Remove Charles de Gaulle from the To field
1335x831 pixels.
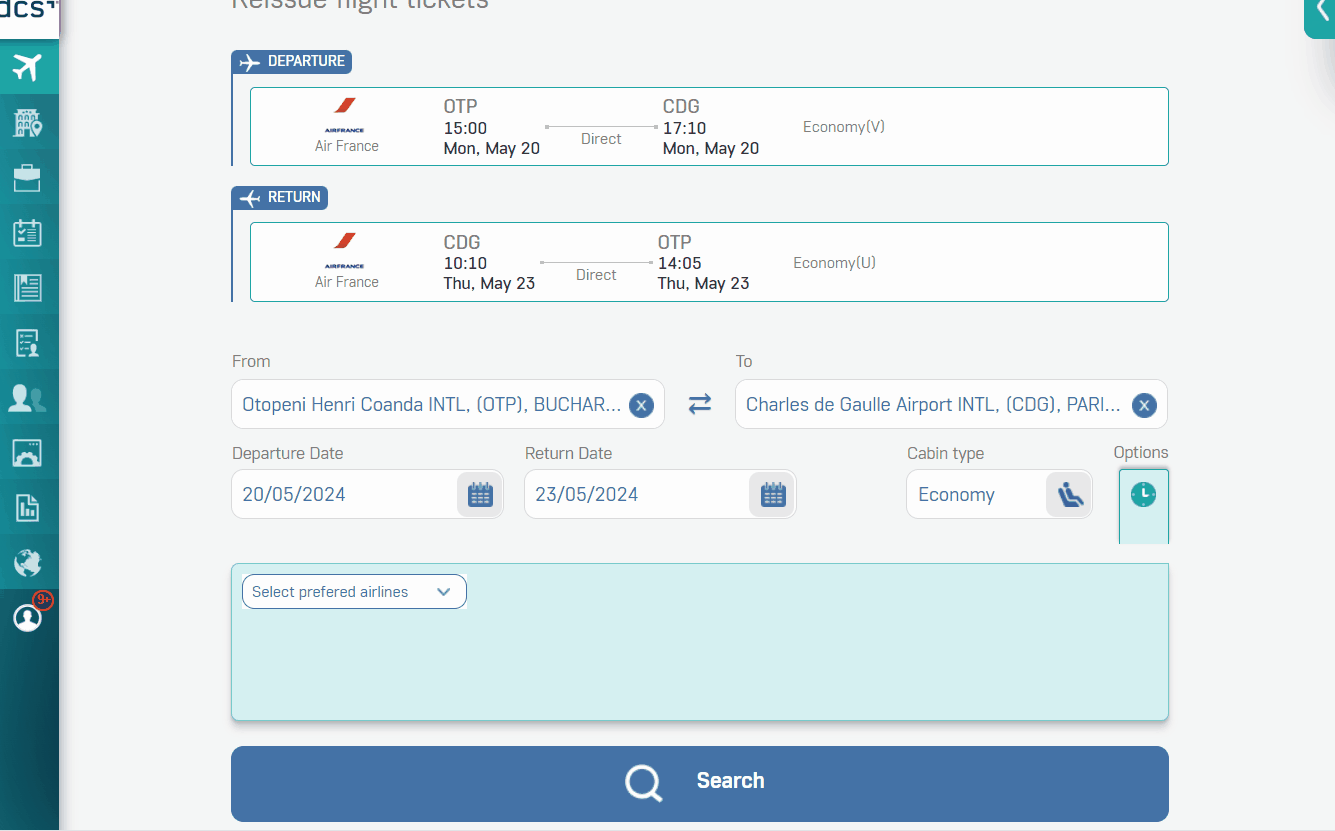click(x=1143, y=405)
